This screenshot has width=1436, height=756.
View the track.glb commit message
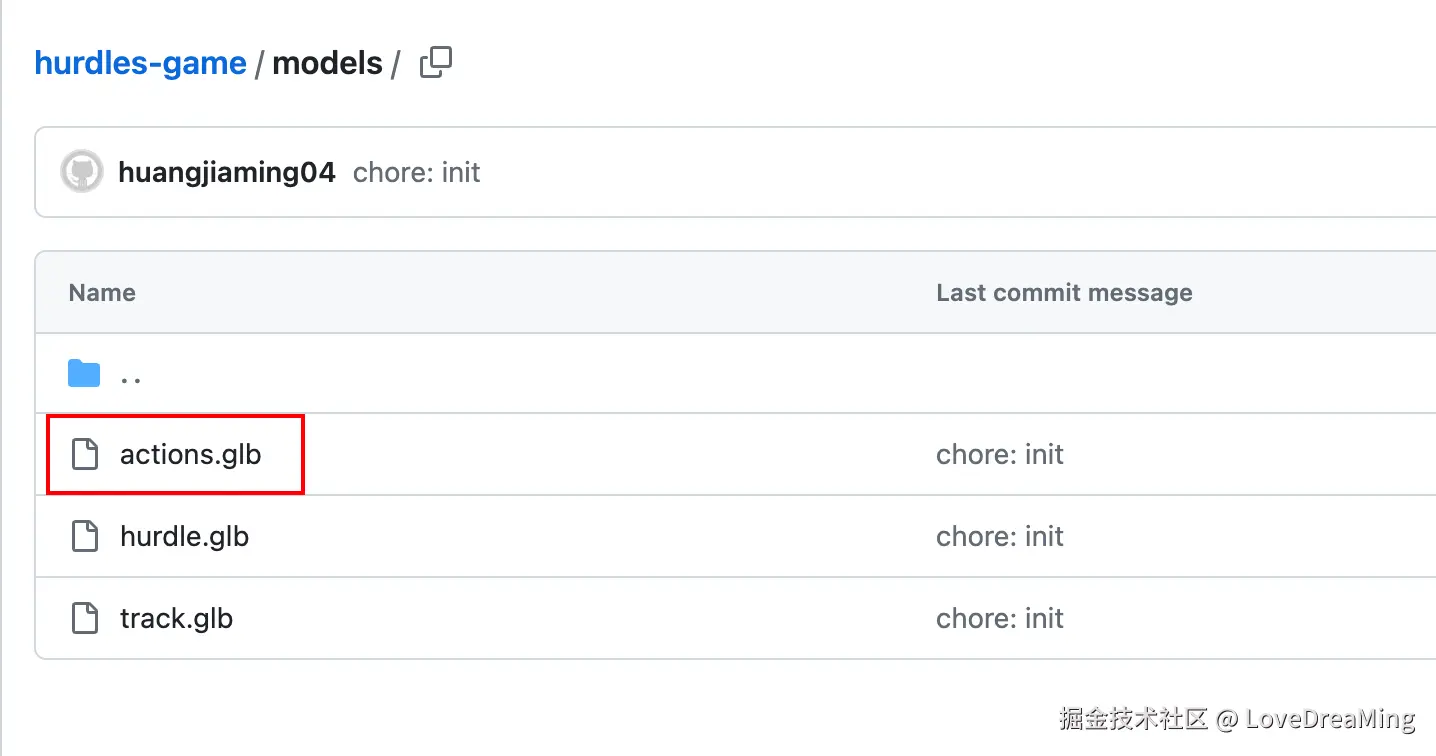[999, 618]
